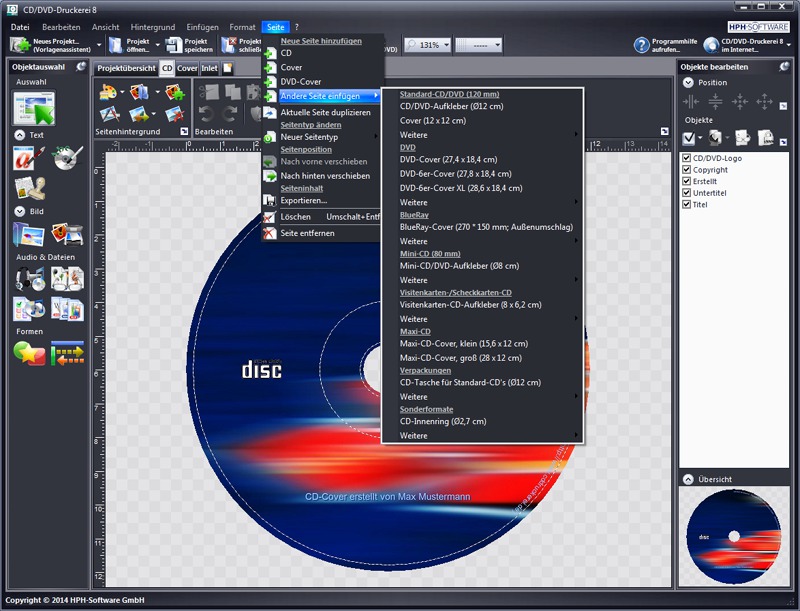
Task: Open the Seitenhintergrund group dialog launcher
Action: click(x=184, y=132)
